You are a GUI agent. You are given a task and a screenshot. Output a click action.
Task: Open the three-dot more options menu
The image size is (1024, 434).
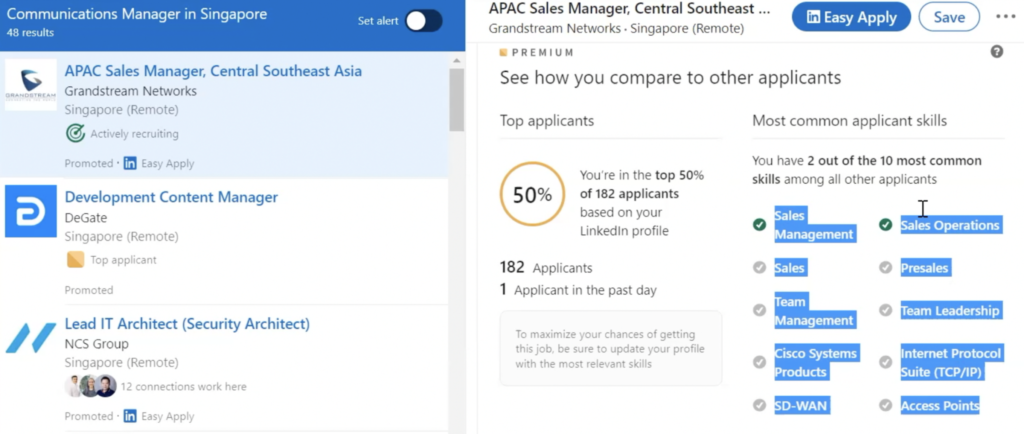(1005, 17)
